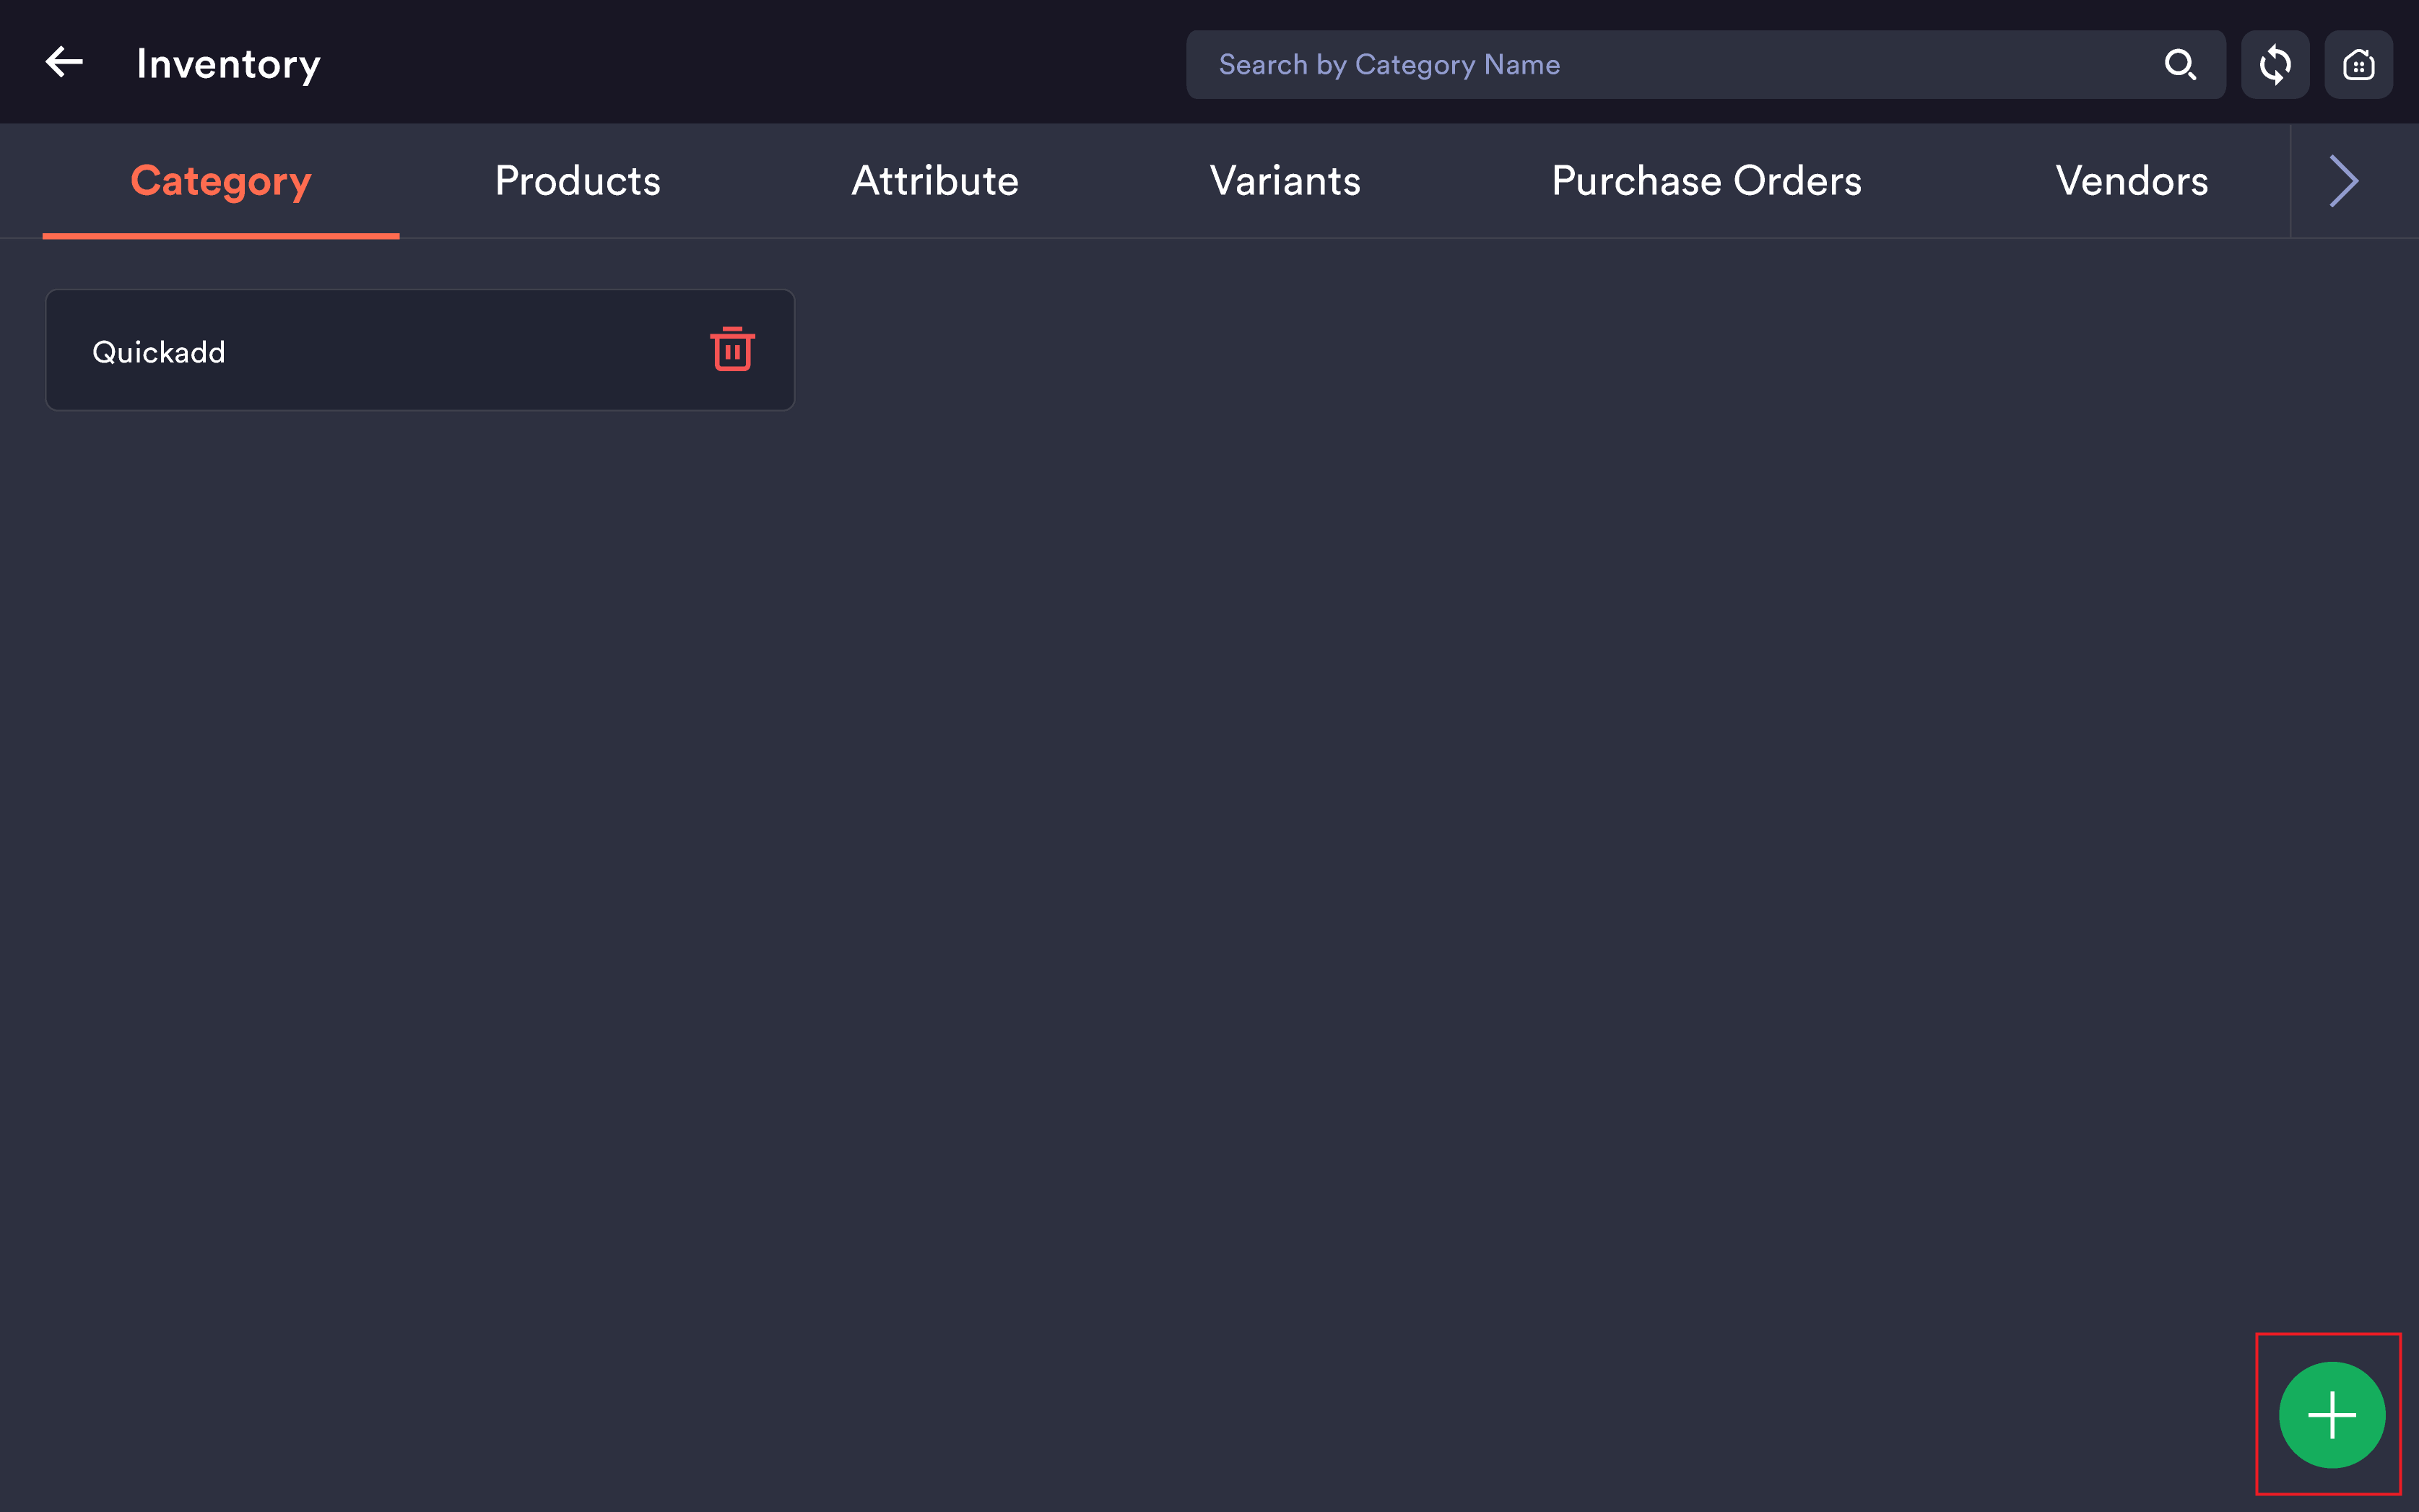This screenshot has width=2419, height=1512.
Task: Open the Purchase Orders tab
Action: (1706, 181)
